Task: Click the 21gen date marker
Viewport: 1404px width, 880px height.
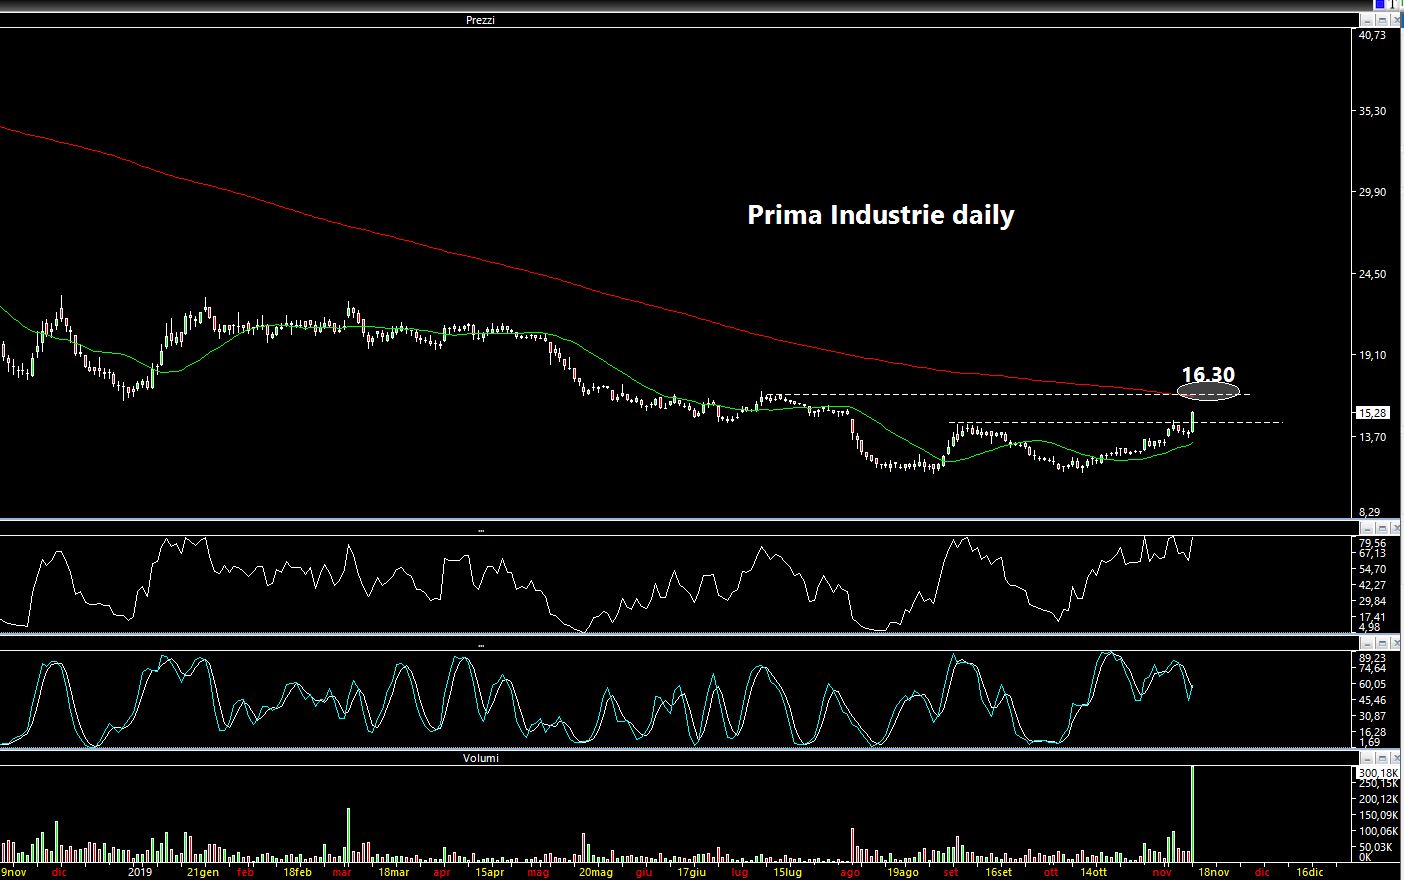Action: pos(203,872)
